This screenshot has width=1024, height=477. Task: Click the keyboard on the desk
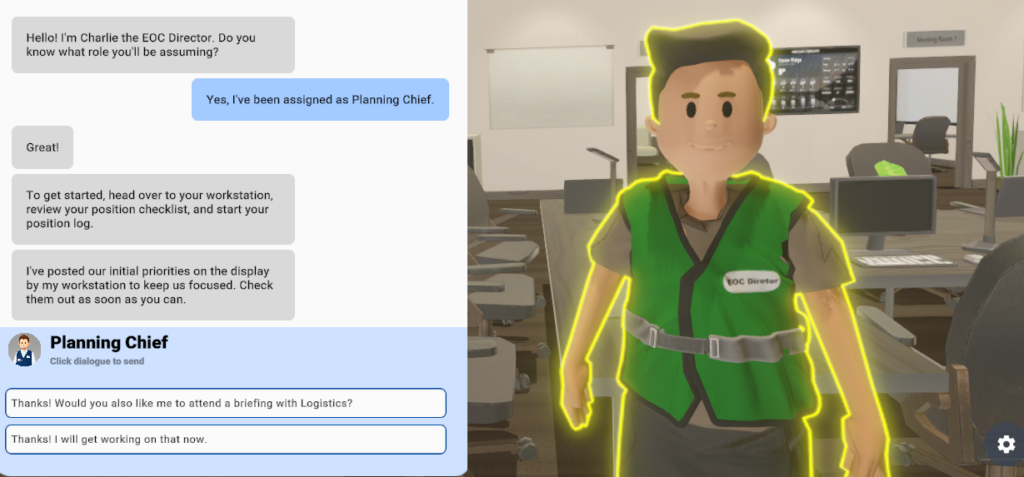(904, 261)
